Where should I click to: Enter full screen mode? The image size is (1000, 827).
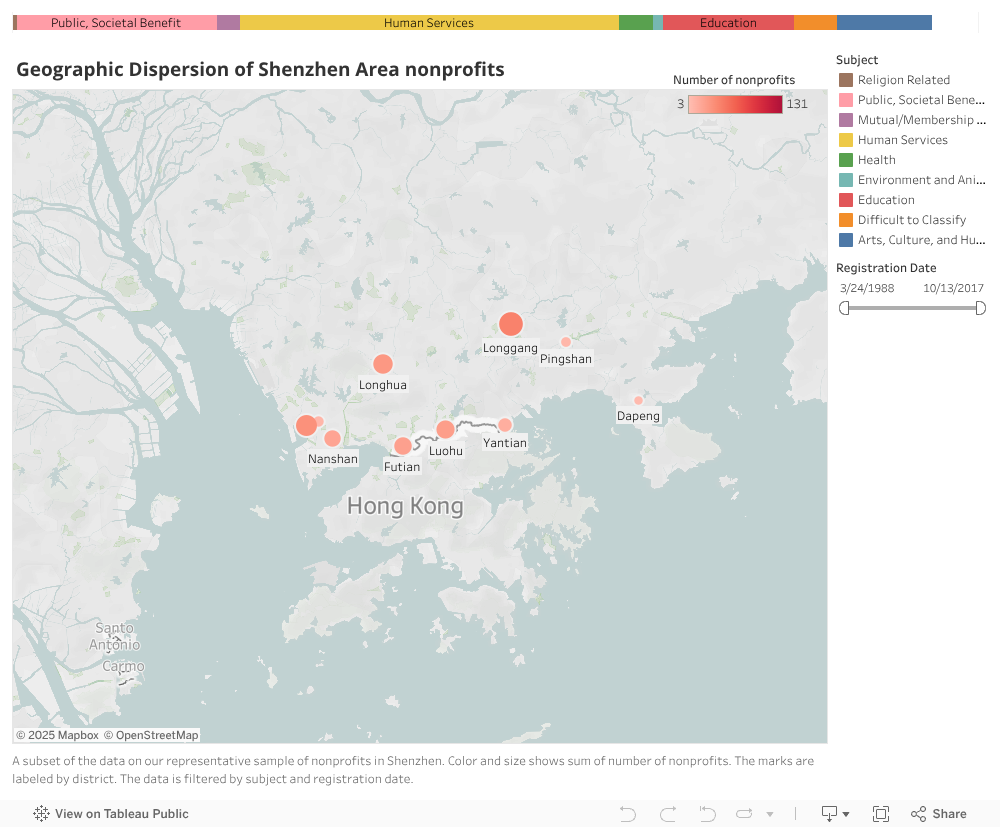881,813
